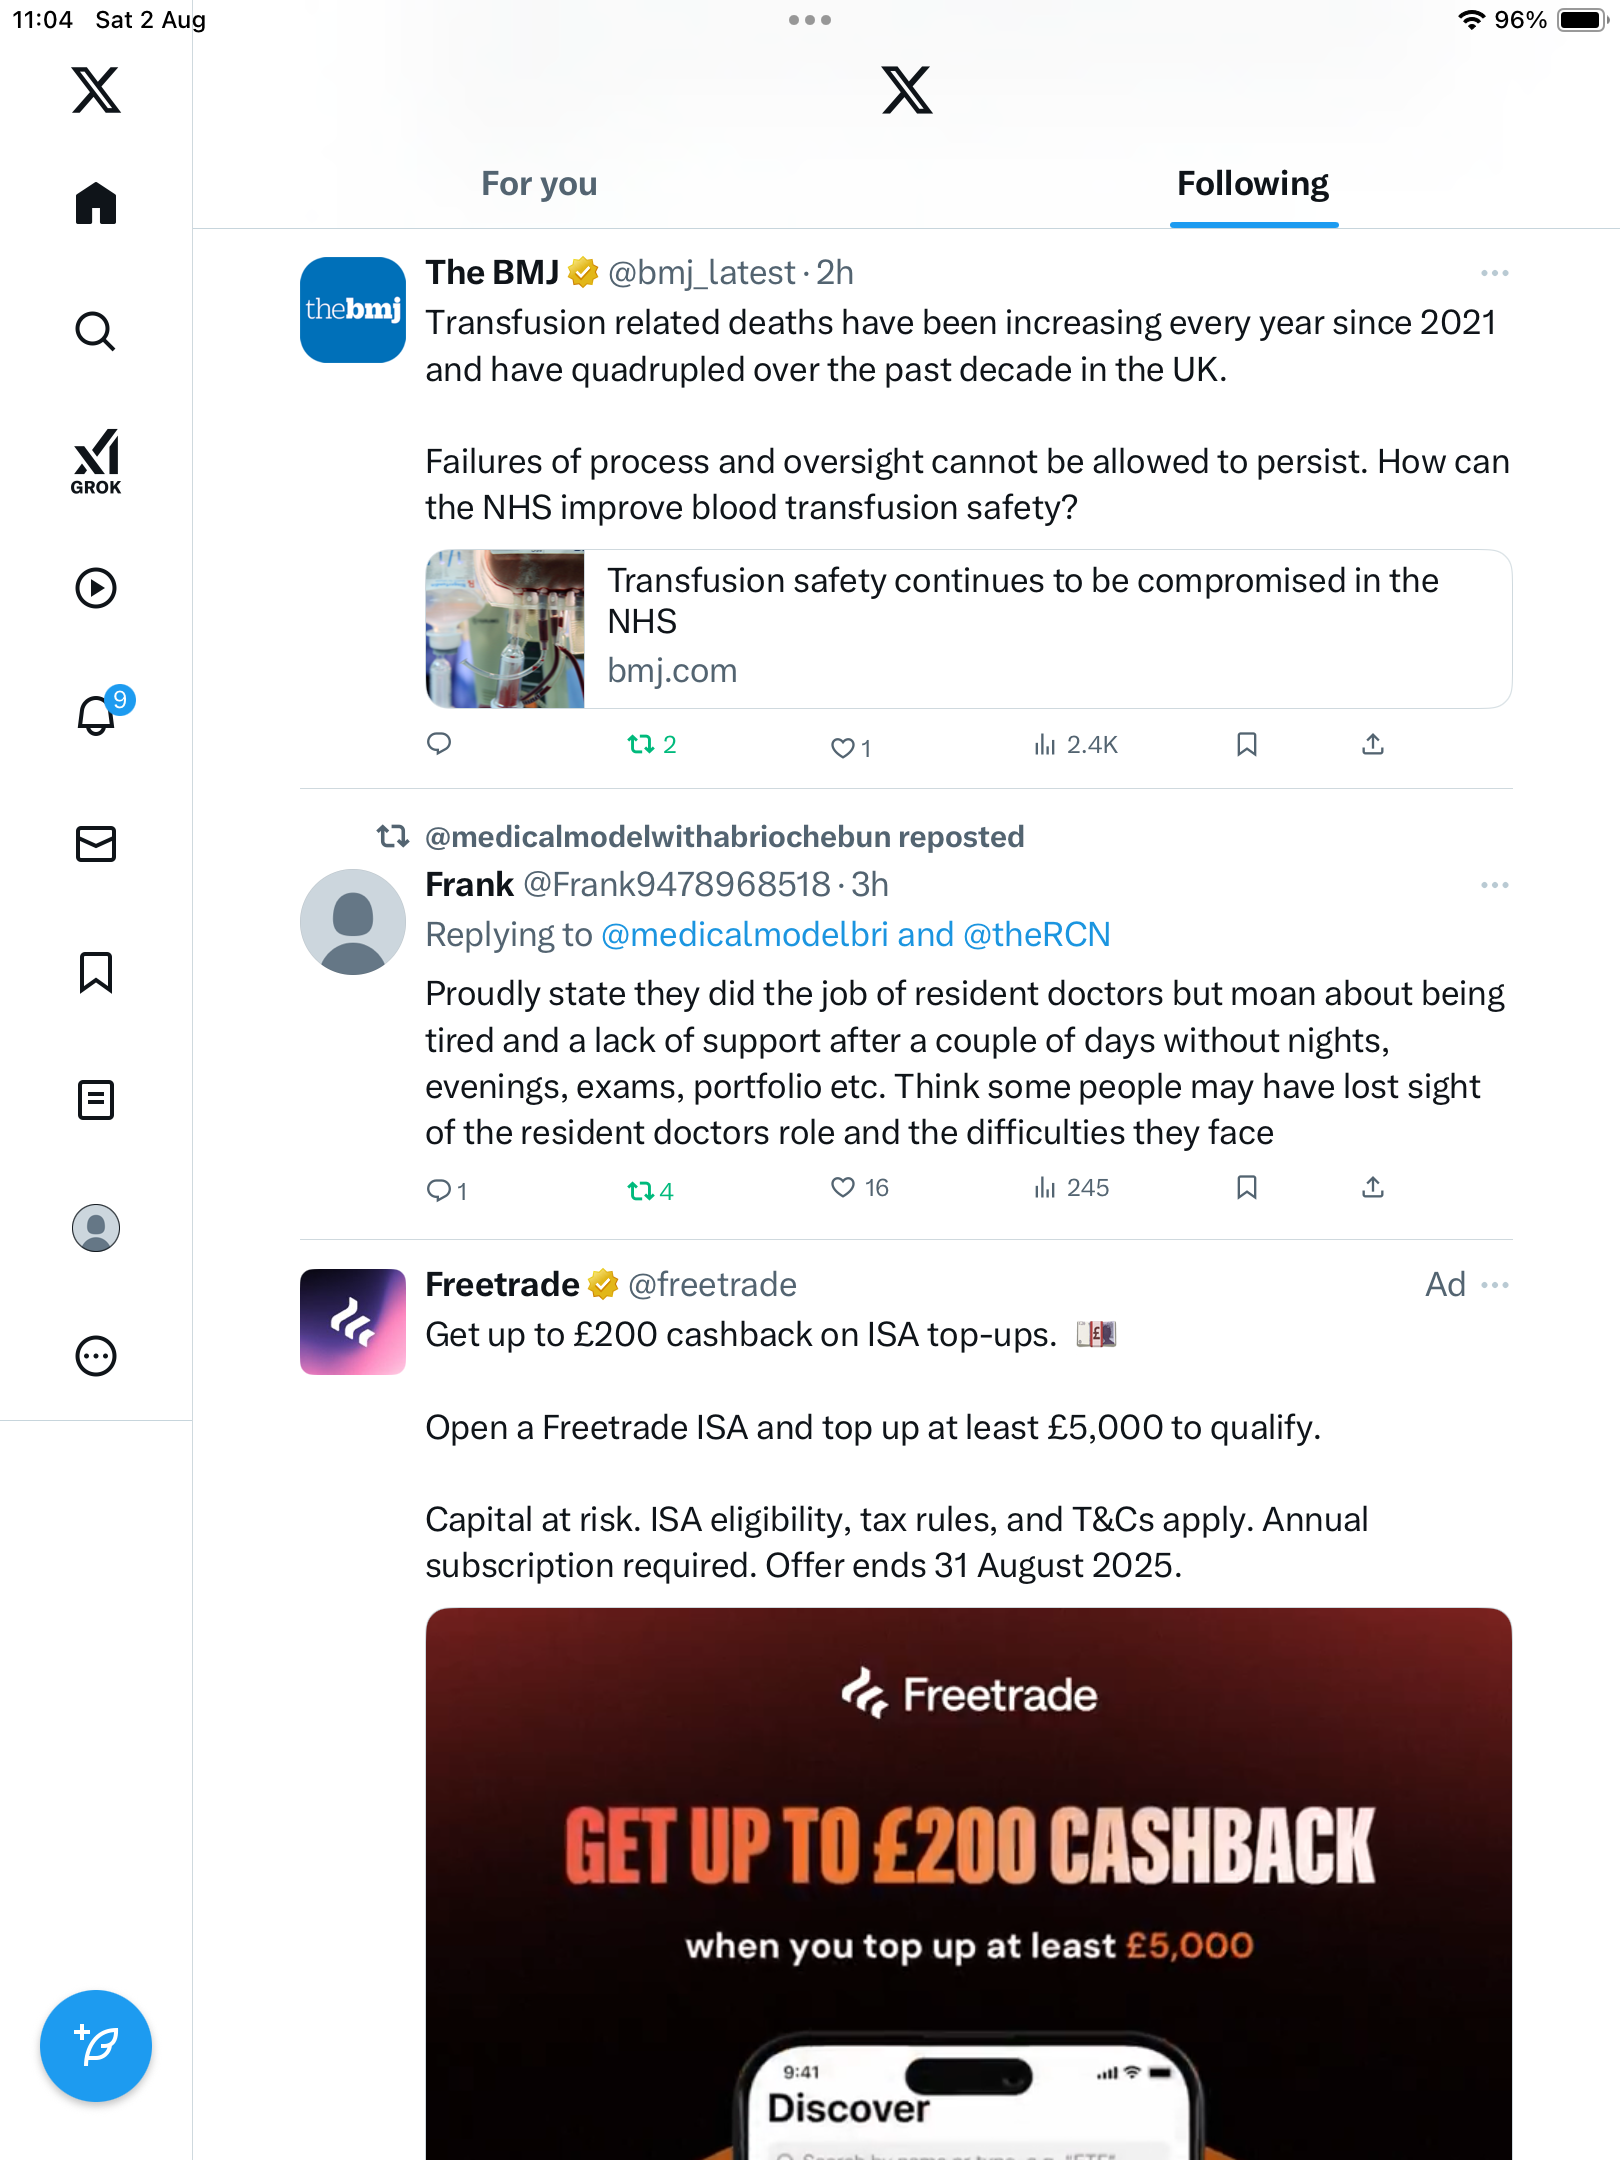
Task: Open the Video play icon in sidebar
Action: tap(96, 588)
